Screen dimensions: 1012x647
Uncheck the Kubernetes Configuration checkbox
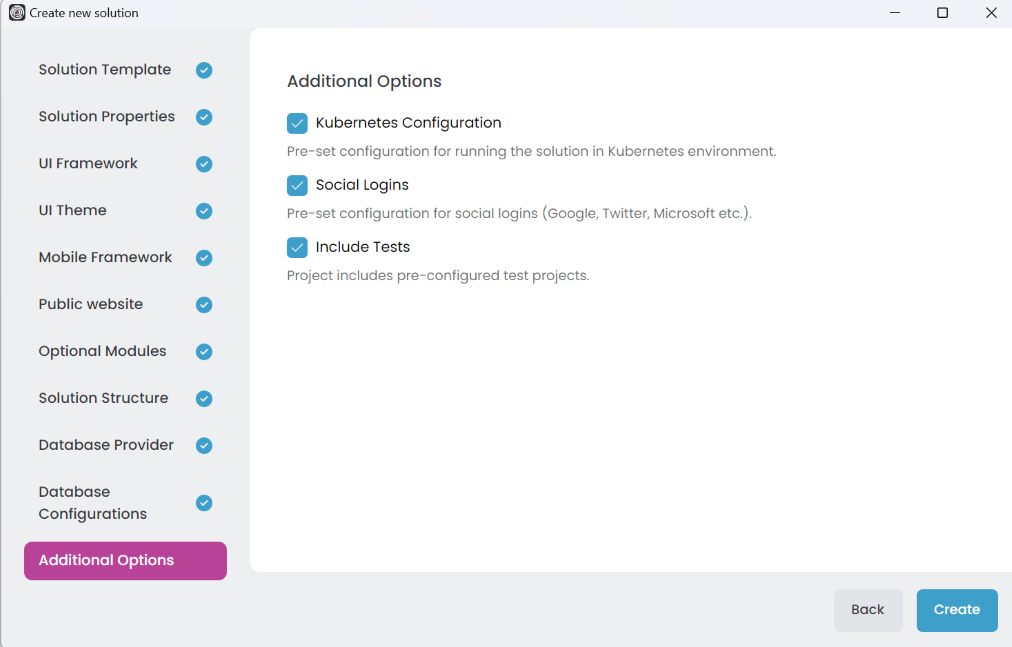(297, 123)
